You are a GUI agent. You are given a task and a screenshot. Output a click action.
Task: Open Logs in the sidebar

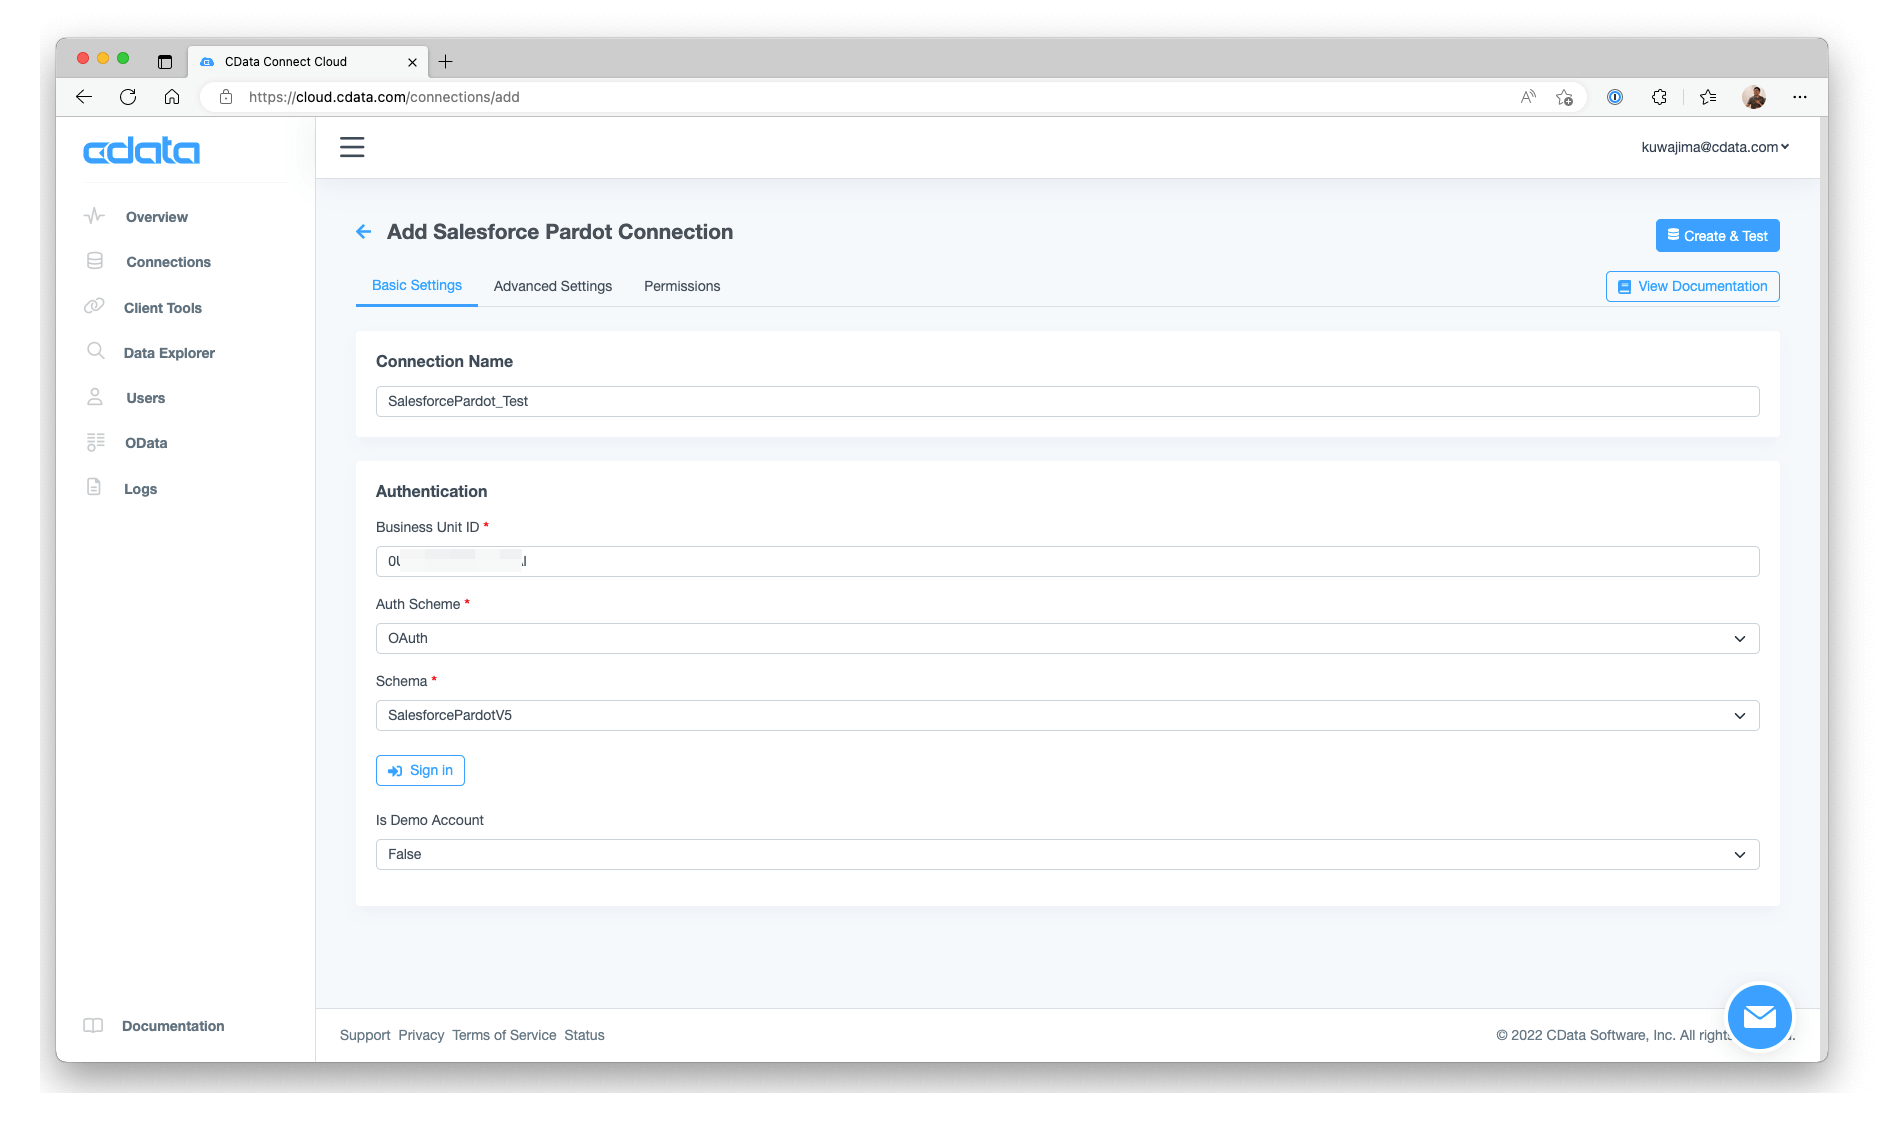click(140, 489)
